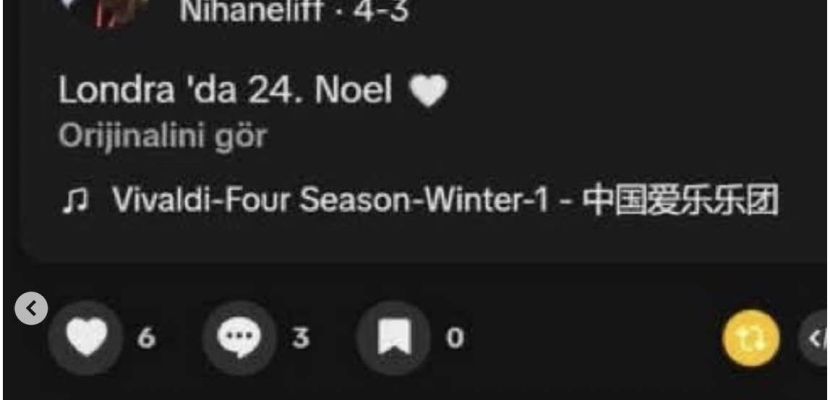Click the user avatar picture

click(x=118, y=11)
